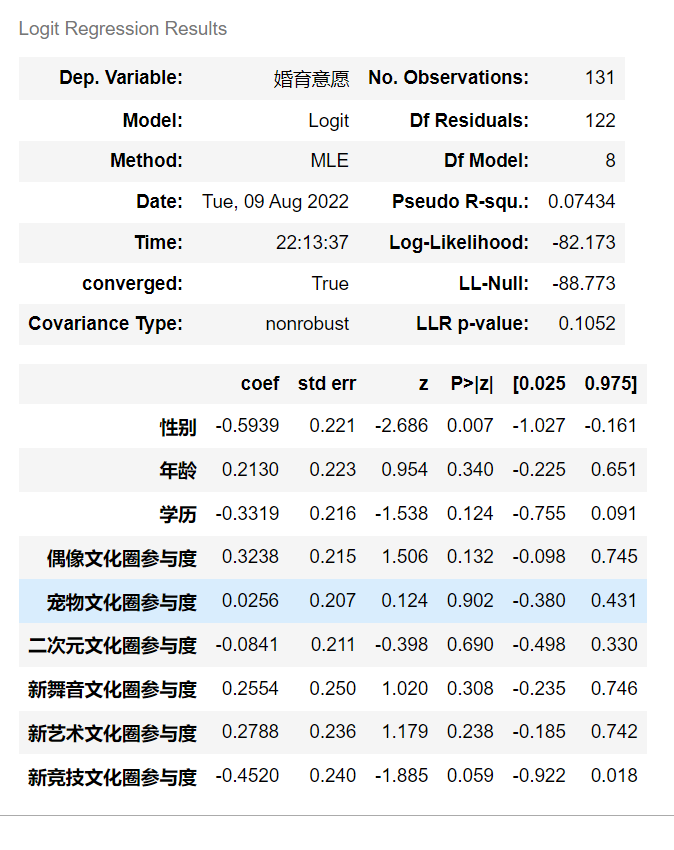This screenshot has width=674, height=850.
Task: Click 新艺术文化圈参与度 p-value 0.238
Action: (x=470, y=732)
